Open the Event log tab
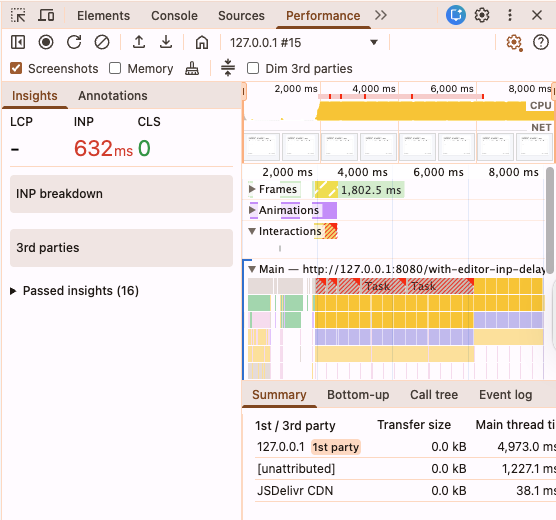Viewport: 556px width, 520px height. (506, 395)
